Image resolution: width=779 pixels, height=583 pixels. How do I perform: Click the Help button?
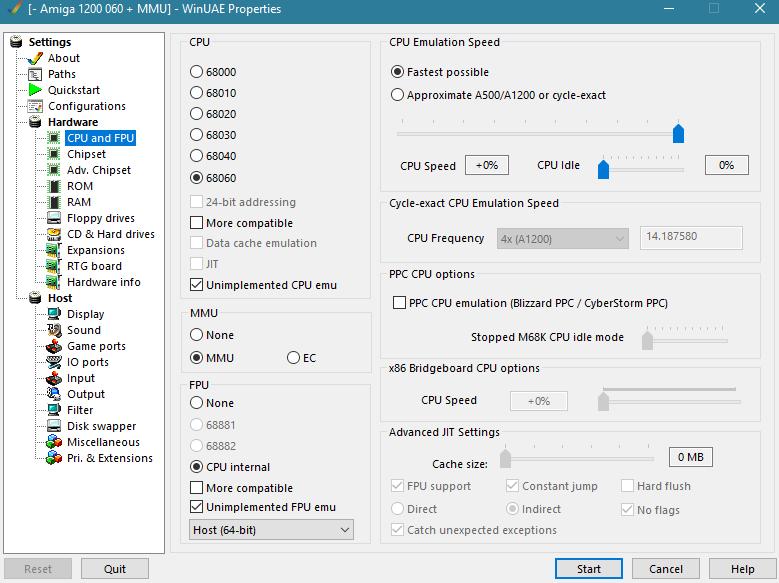point(742,569)
